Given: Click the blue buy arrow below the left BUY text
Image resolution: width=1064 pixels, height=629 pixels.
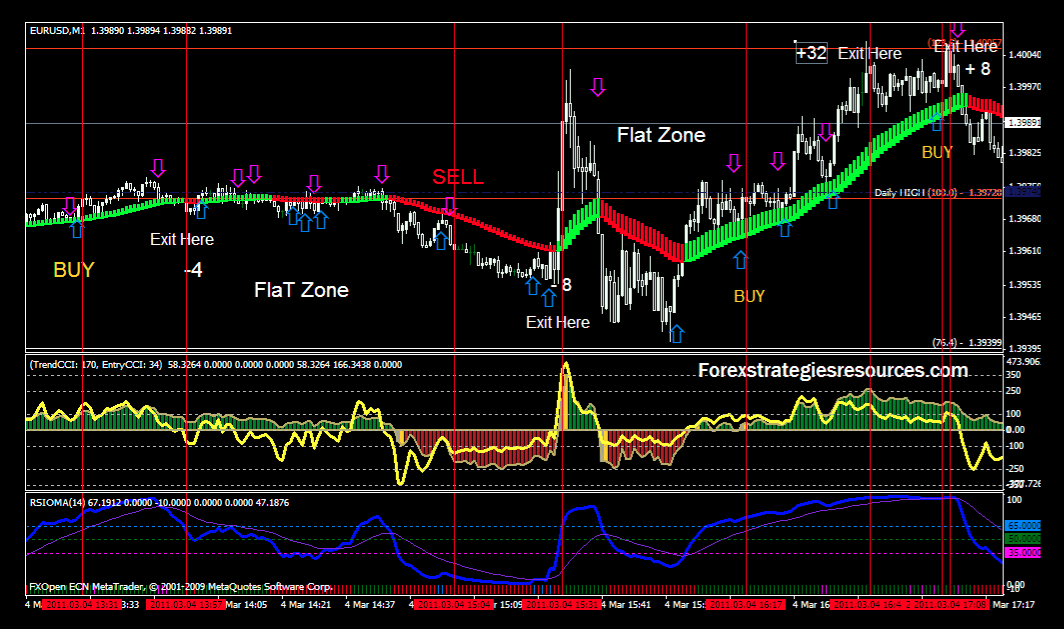Looking at the screenshot, I should click(x=75, y=228).
